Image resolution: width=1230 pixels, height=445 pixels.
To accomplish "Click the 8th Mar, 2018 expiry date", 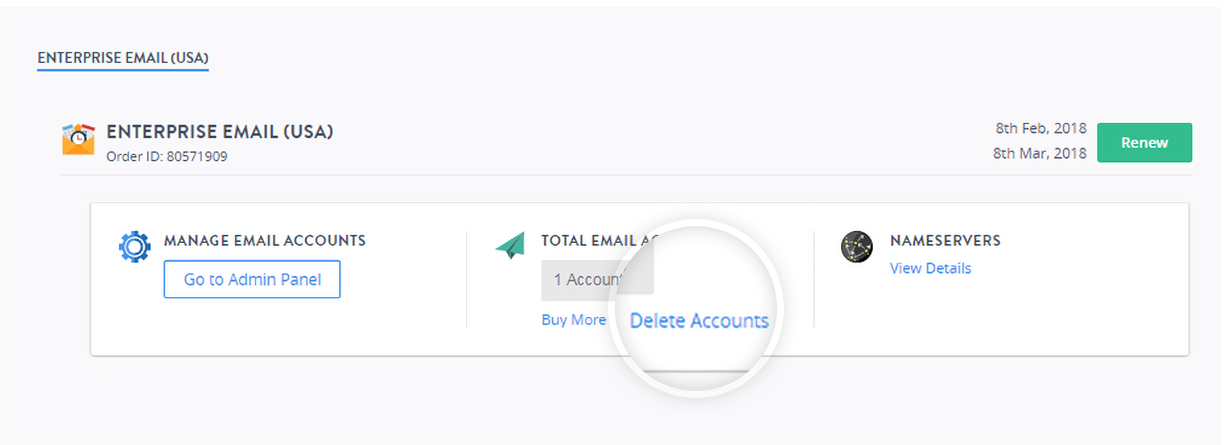I will [1040, 153].
